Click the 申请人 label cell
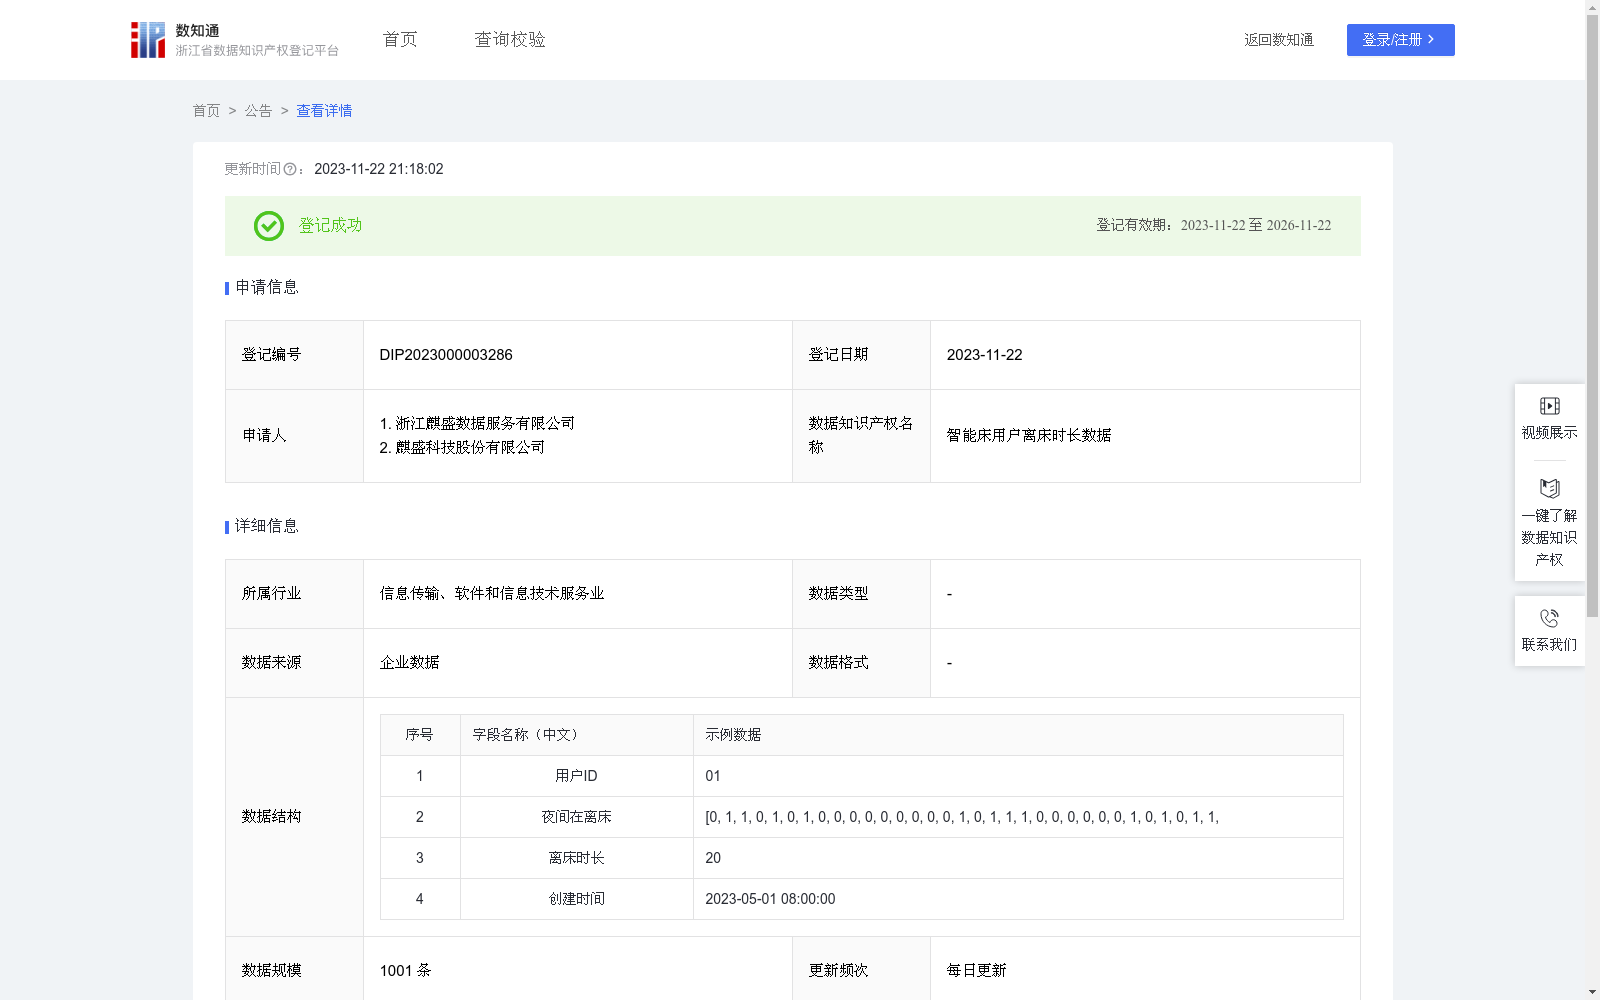1600x1000 pixels. [294, 436]
